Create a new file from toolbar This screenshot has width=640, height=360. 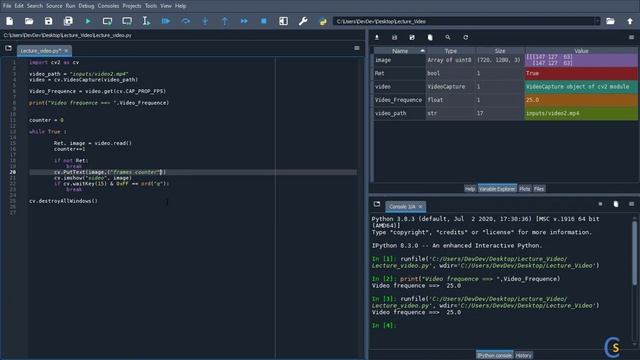[x=9, y=21]
